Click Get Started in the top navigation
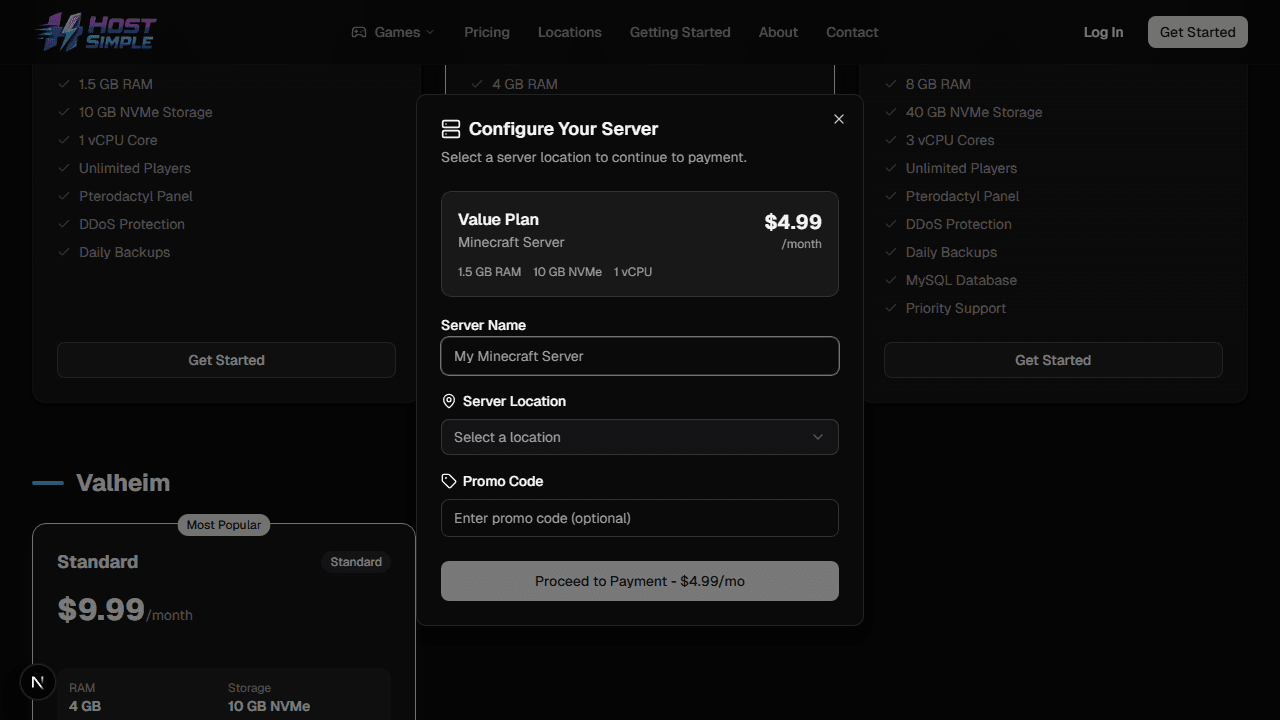Viewport: 1280px width, 720px height. click(x=1197, y=32)
